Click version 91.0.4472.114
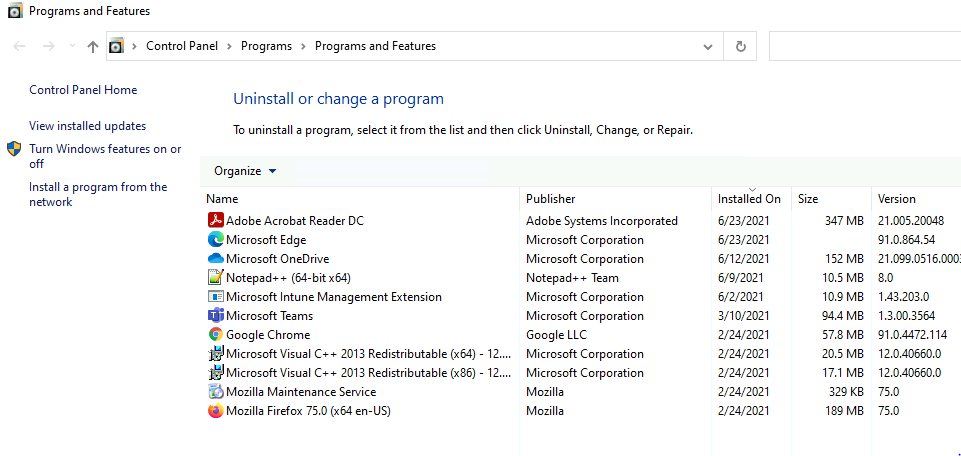The image size is (961, 456). click(x=913, y=335)
